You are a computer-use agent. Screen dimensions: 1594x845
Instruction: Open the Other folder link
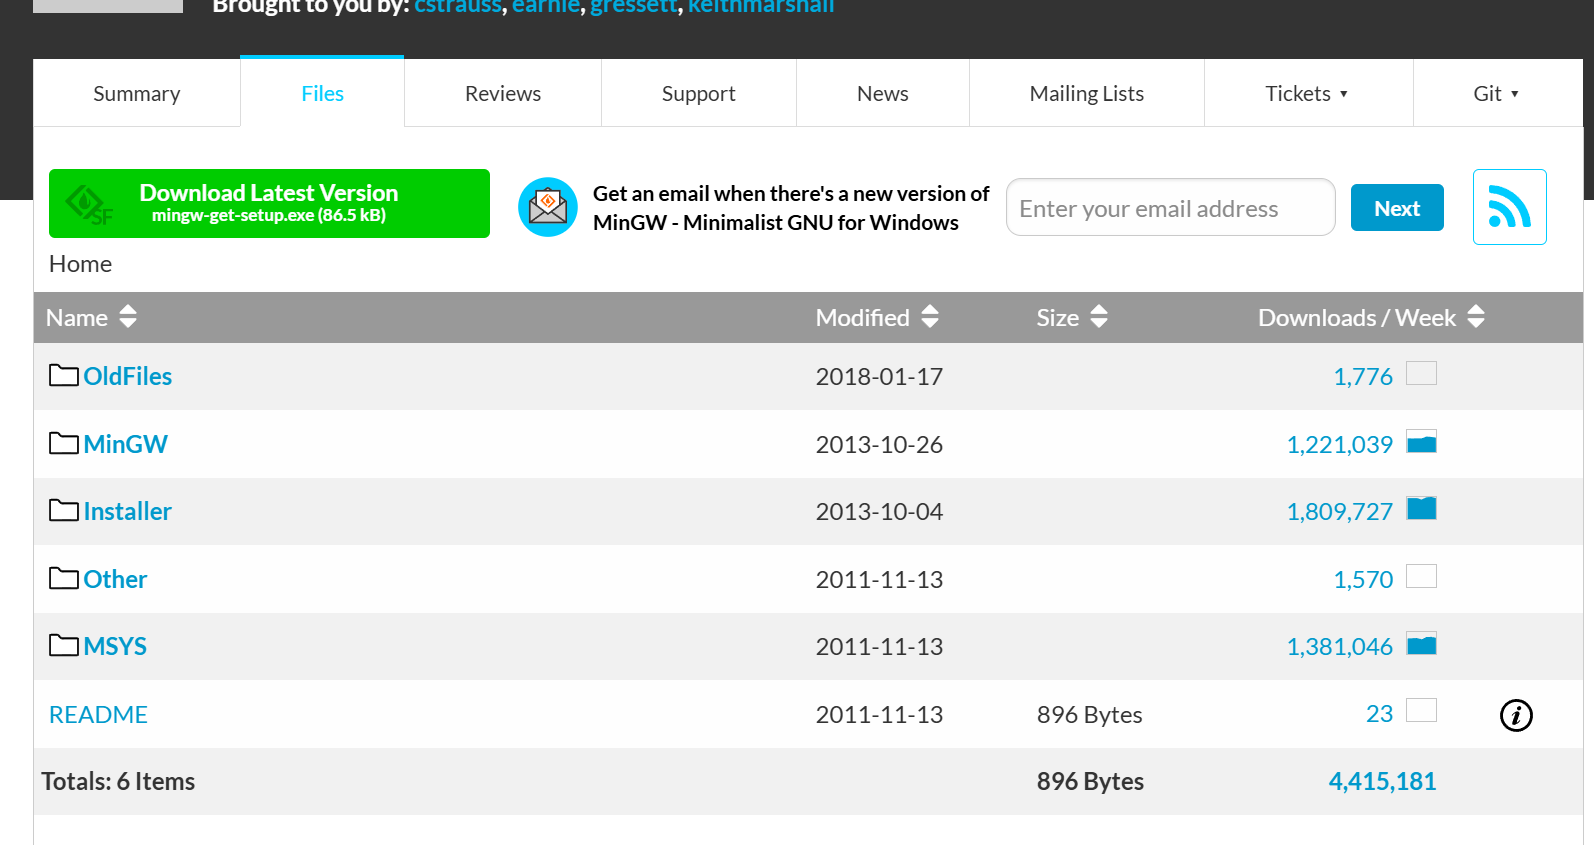pos(115,579)
